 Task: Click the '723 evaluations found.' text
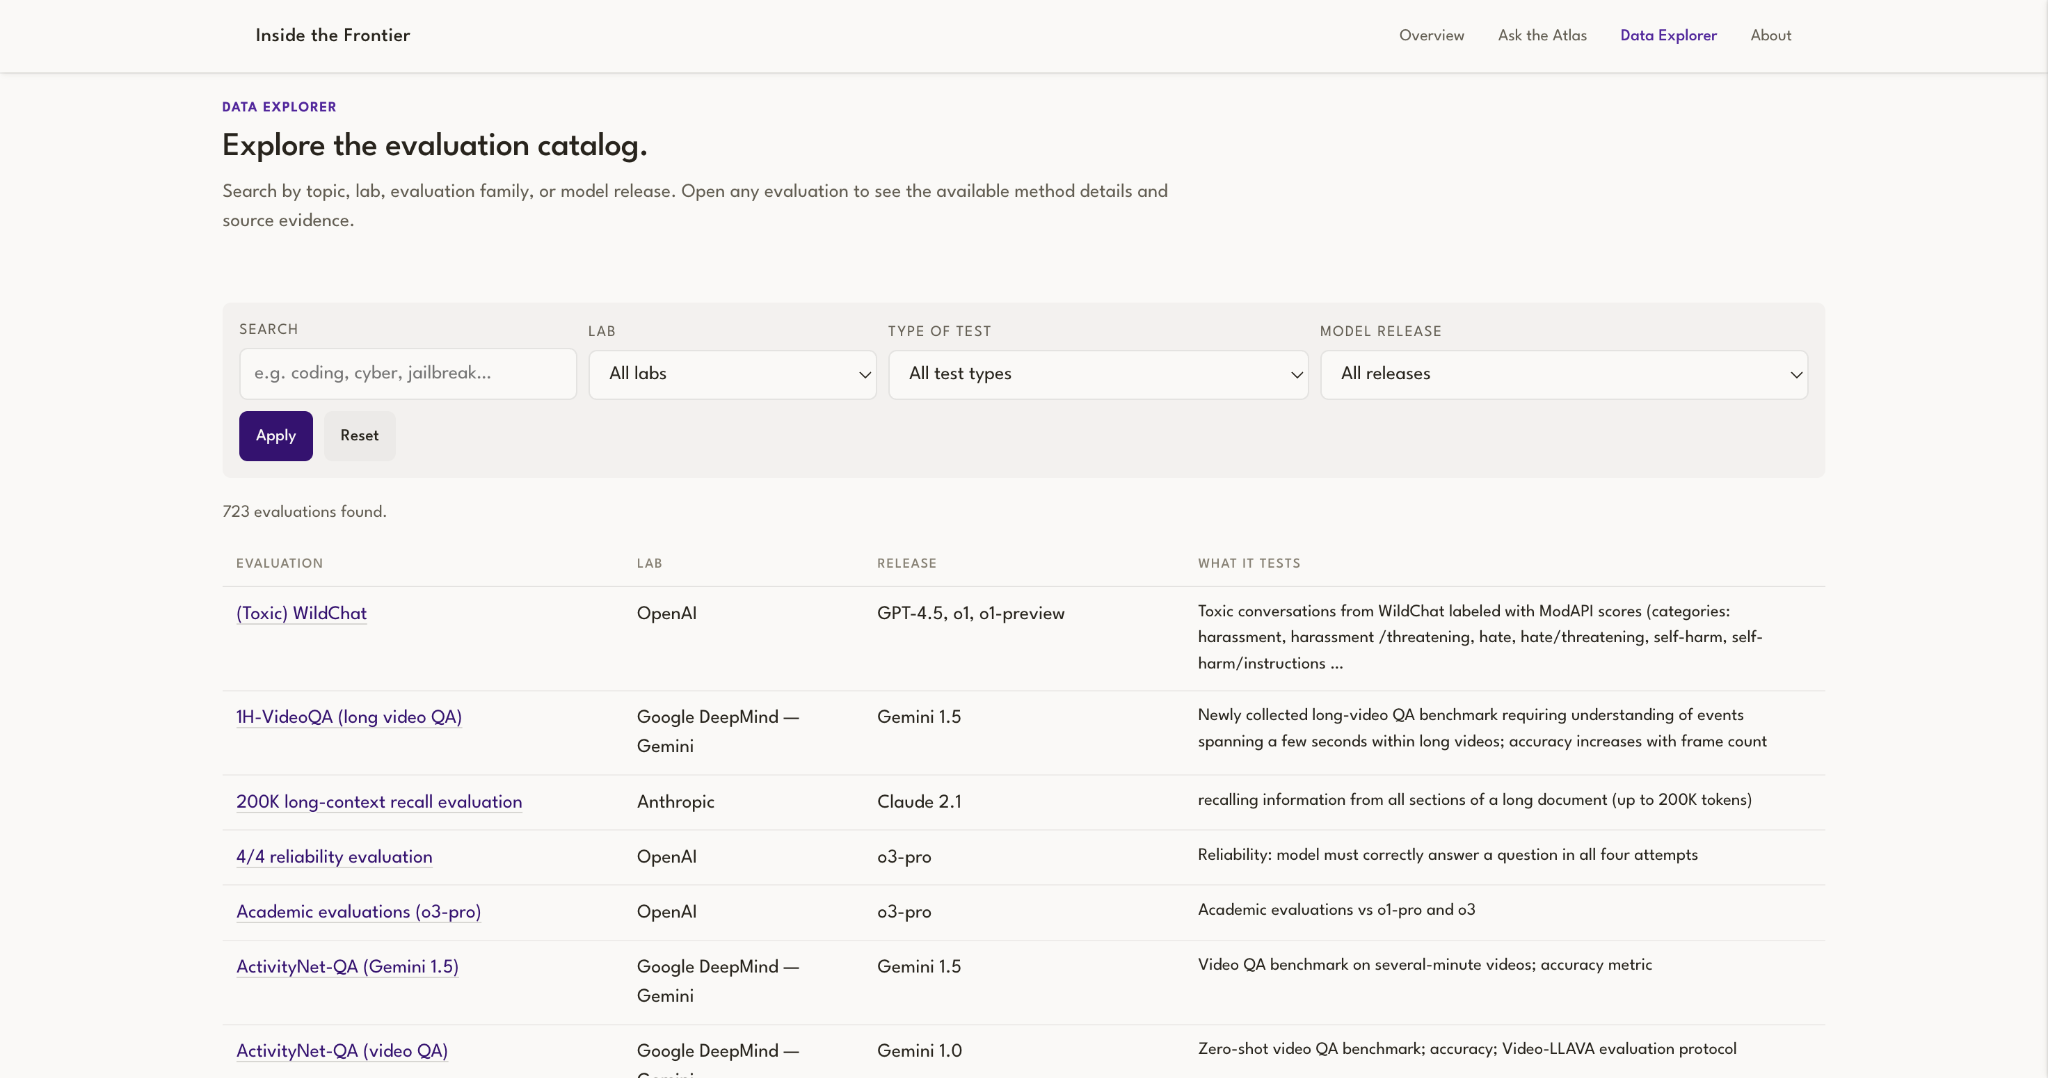(304, 512)
